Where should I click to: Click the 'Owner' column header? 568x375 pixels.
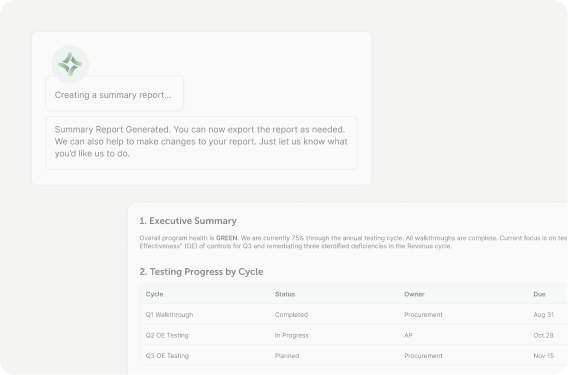coord(414,294)
